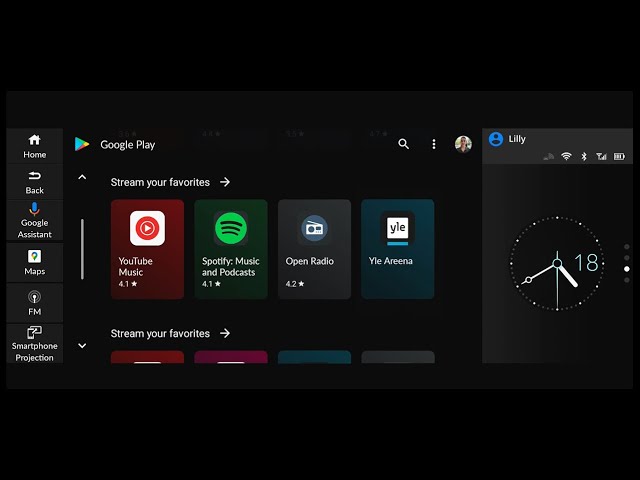Go to the Home screen
This screenshot has width=640, height=480.
pyautogui.click(x=35, y=146)
